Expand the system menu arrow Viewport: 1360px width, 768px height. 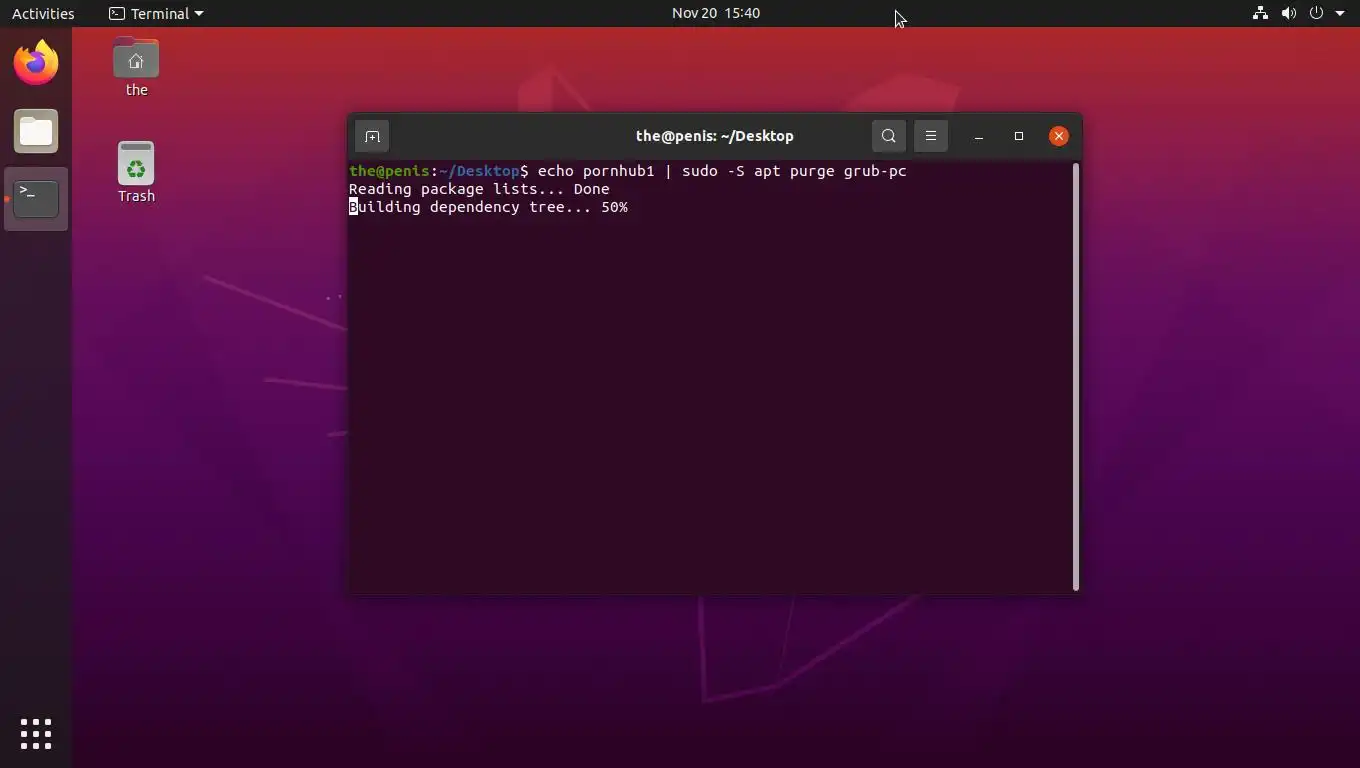pos(1340,13)
